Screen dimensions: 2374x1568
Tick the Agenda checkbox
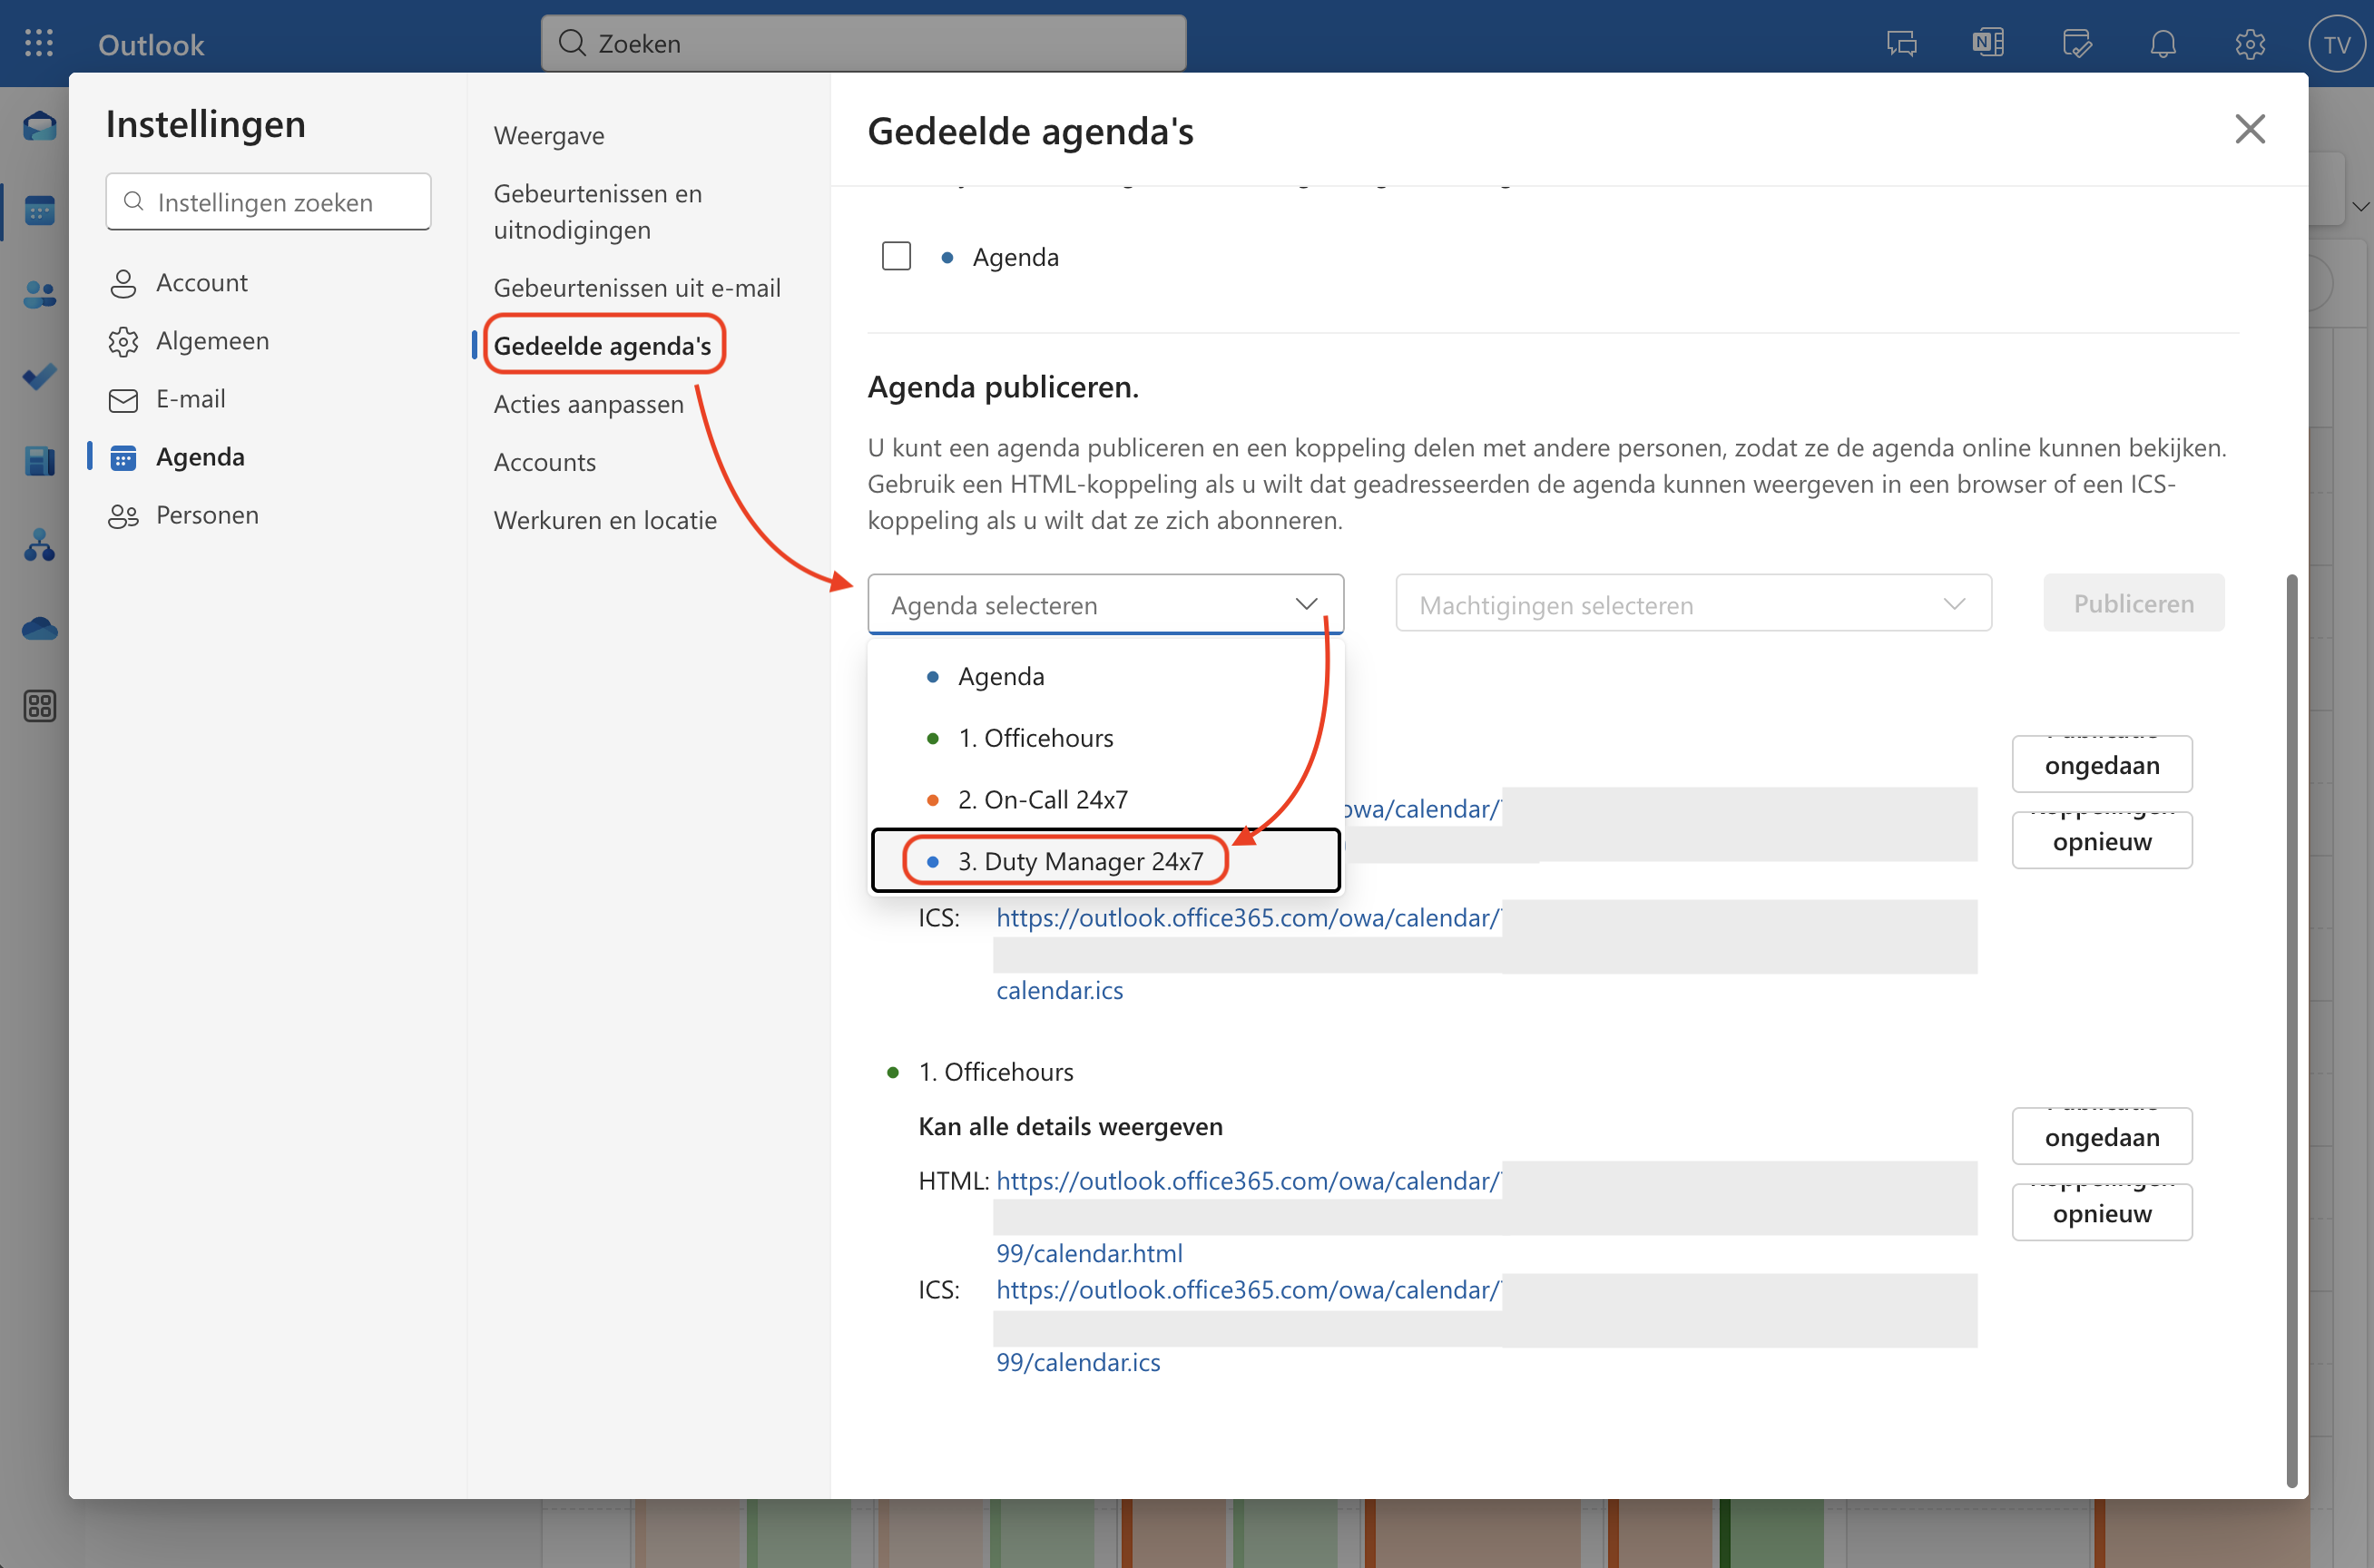pyautogui.click(x=896, y=257)
